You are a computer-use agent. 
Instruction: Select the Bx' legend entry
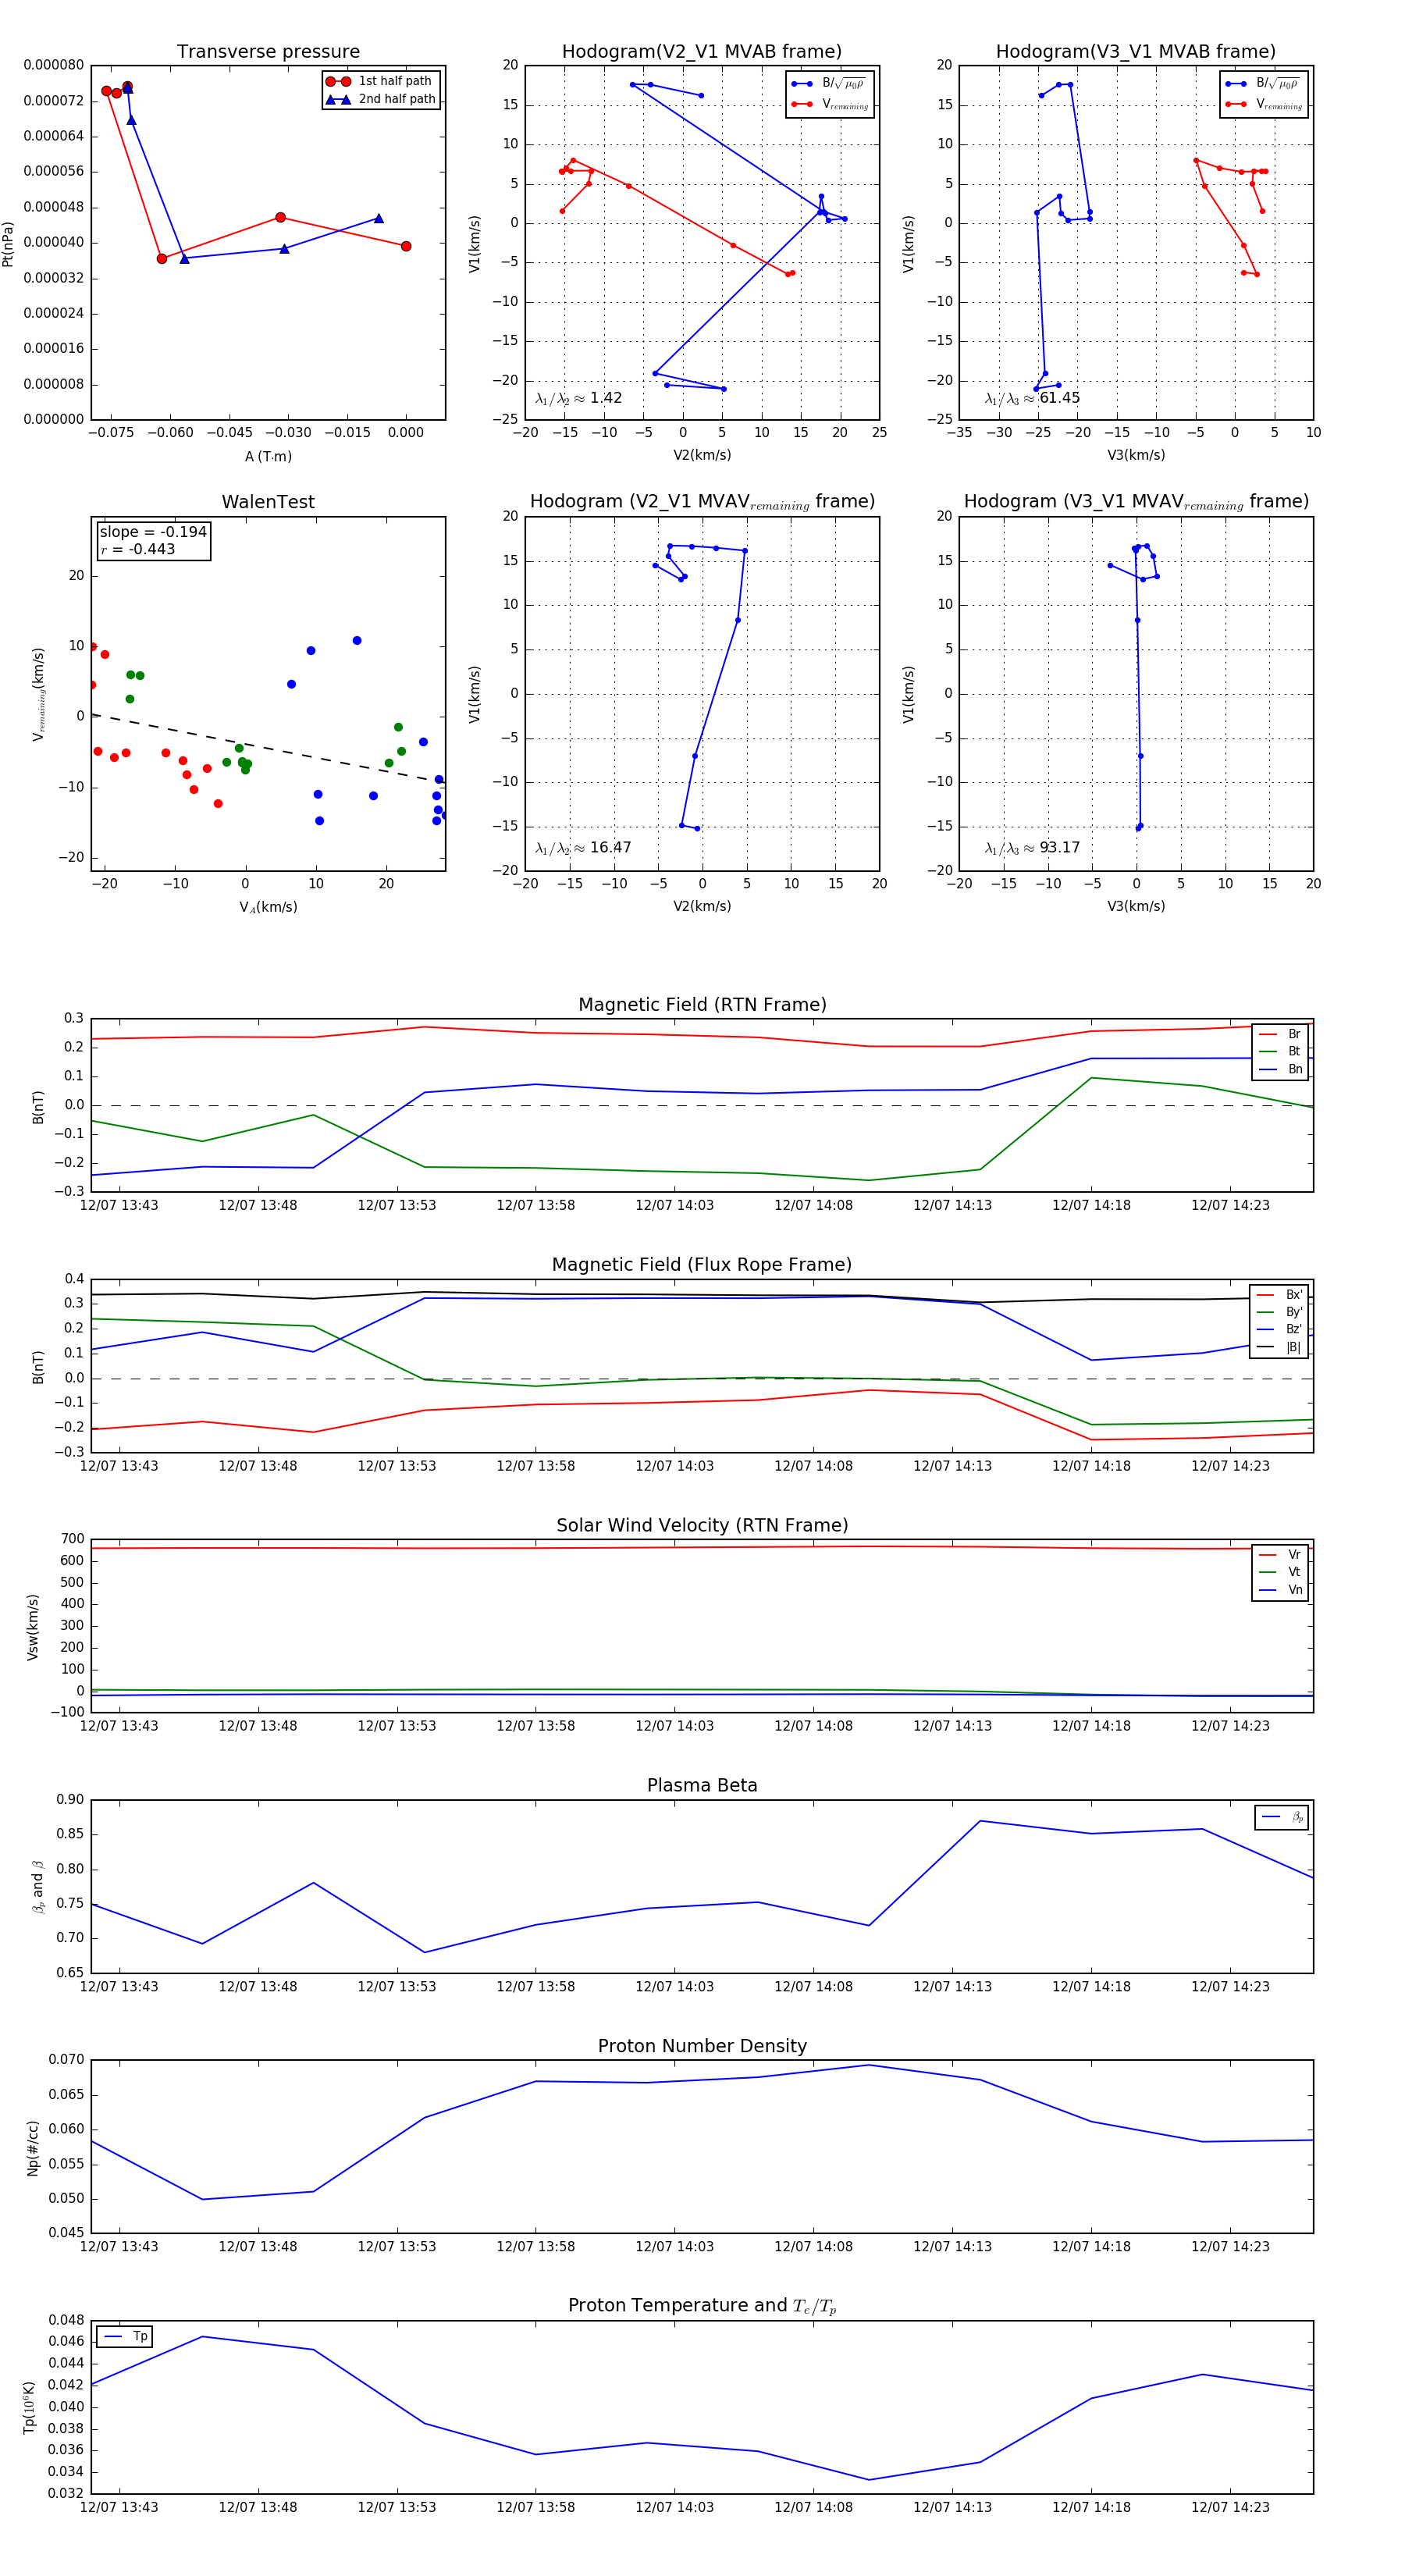click(x=1280, y=1295)
